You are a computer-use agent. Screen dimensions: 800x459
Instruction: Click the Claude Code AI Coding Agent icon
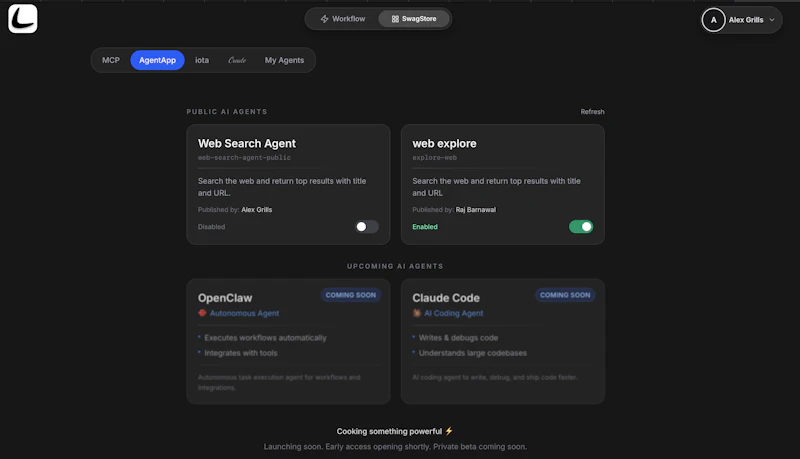click(x=416, y=313)
